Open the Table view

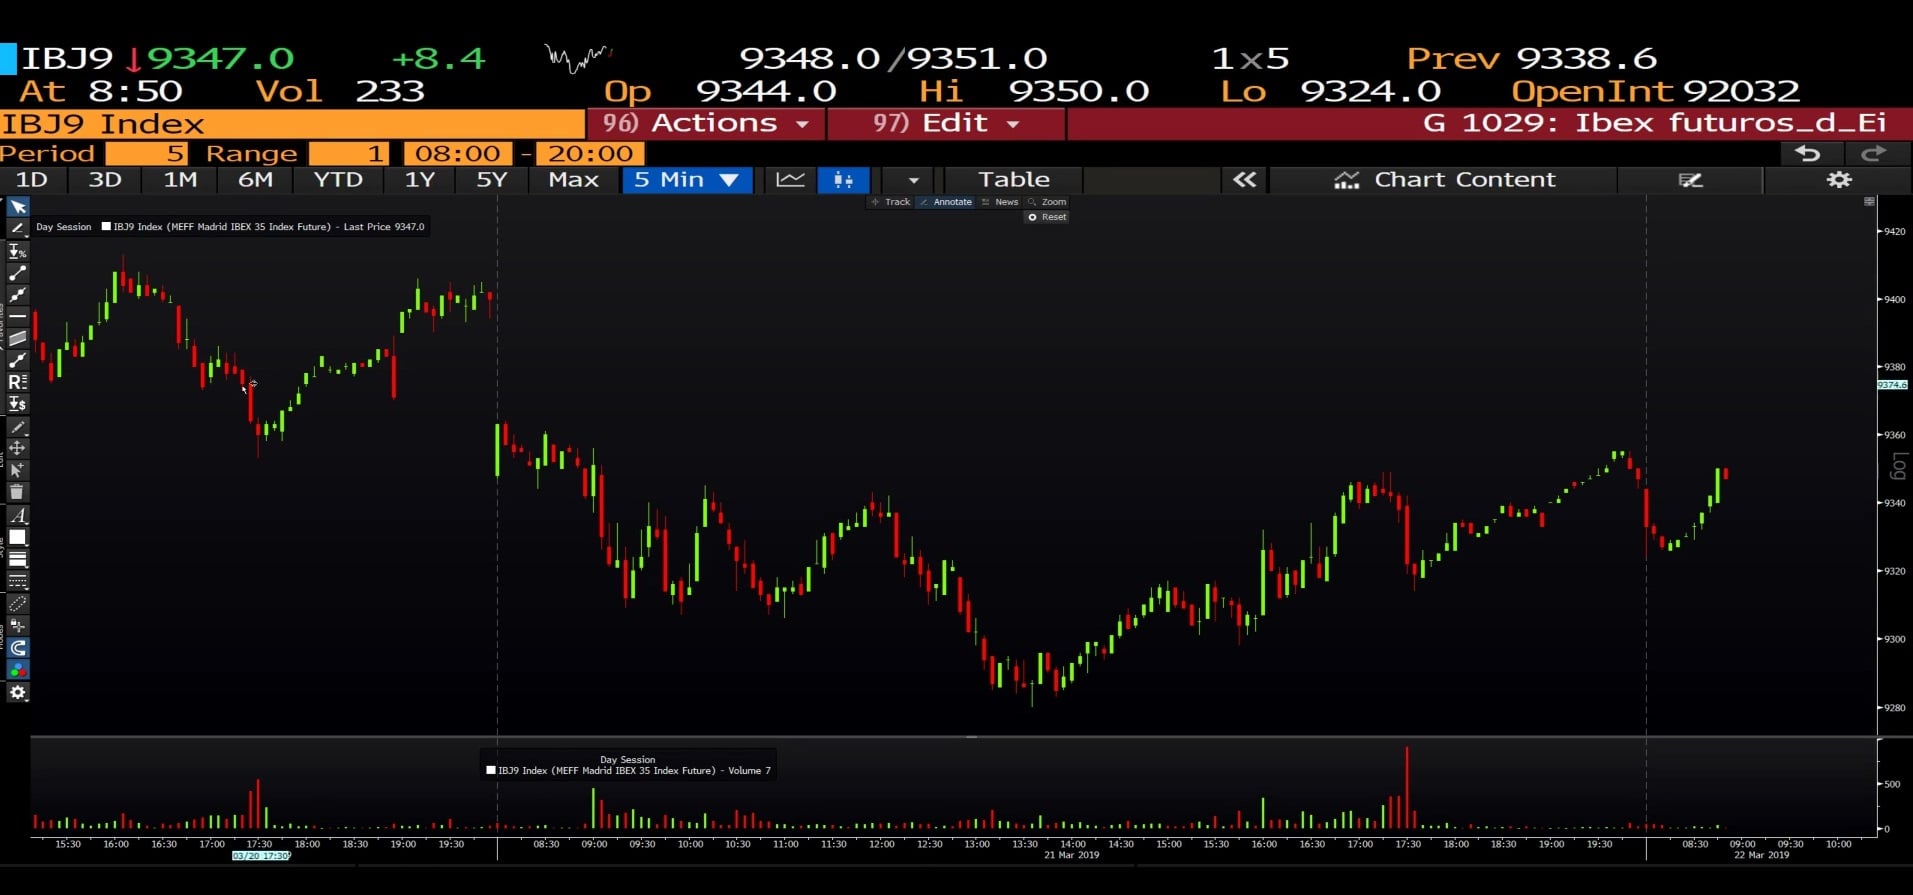click(1014, 180)
